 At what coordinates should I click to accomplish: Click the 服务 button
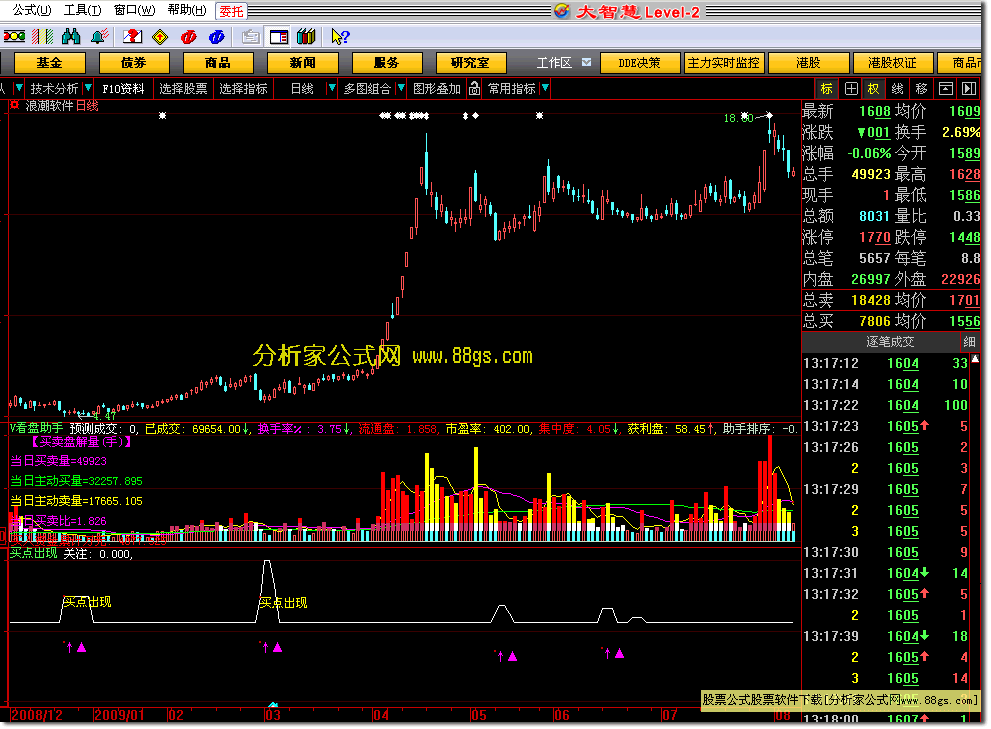coord(387,63)
